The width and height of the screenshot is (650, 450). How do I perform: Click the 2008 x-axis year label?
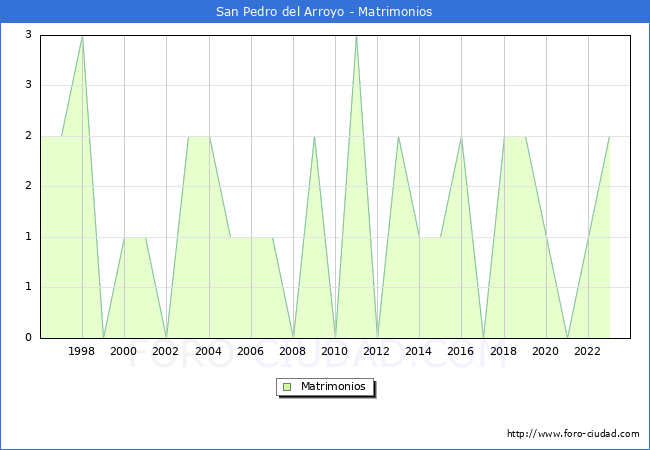coord(293,351)
